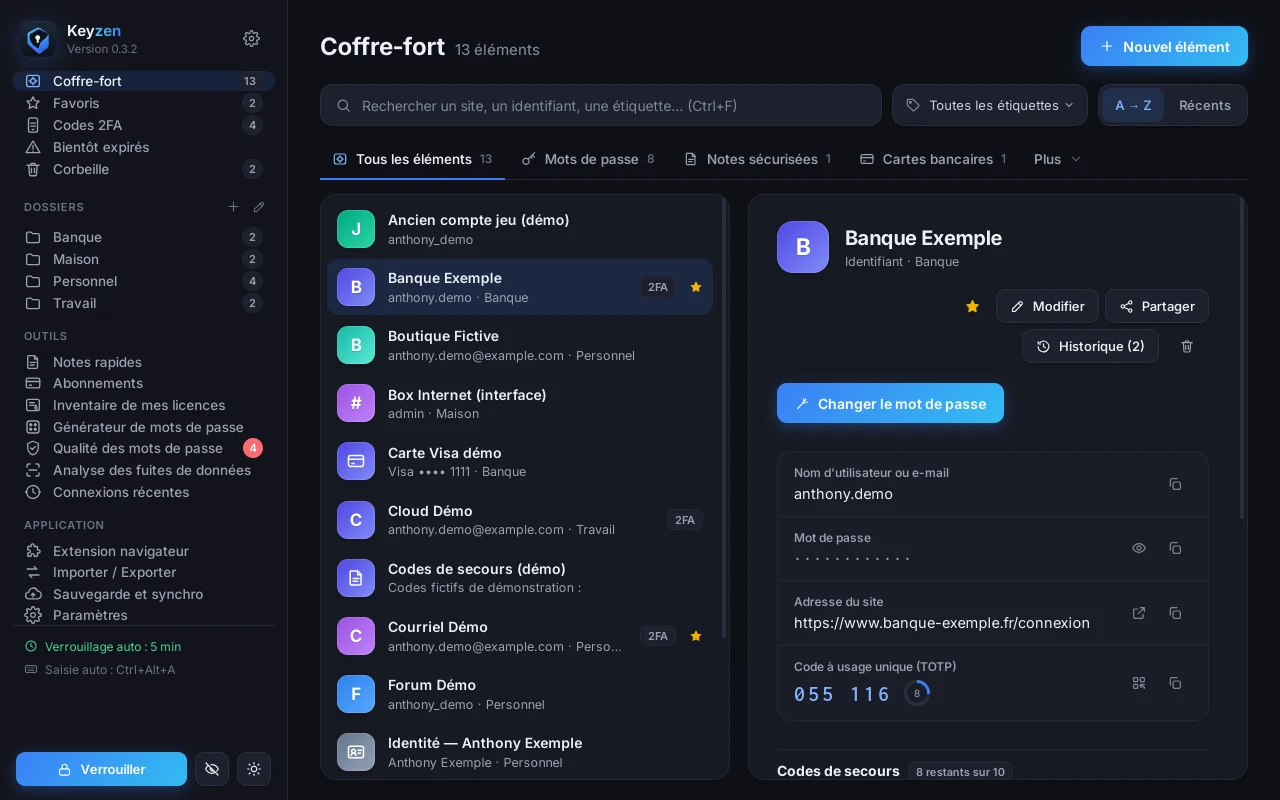Click the item list scrollbar
The height and width of the screenshot is (800, 1280).
coord(724,418)
